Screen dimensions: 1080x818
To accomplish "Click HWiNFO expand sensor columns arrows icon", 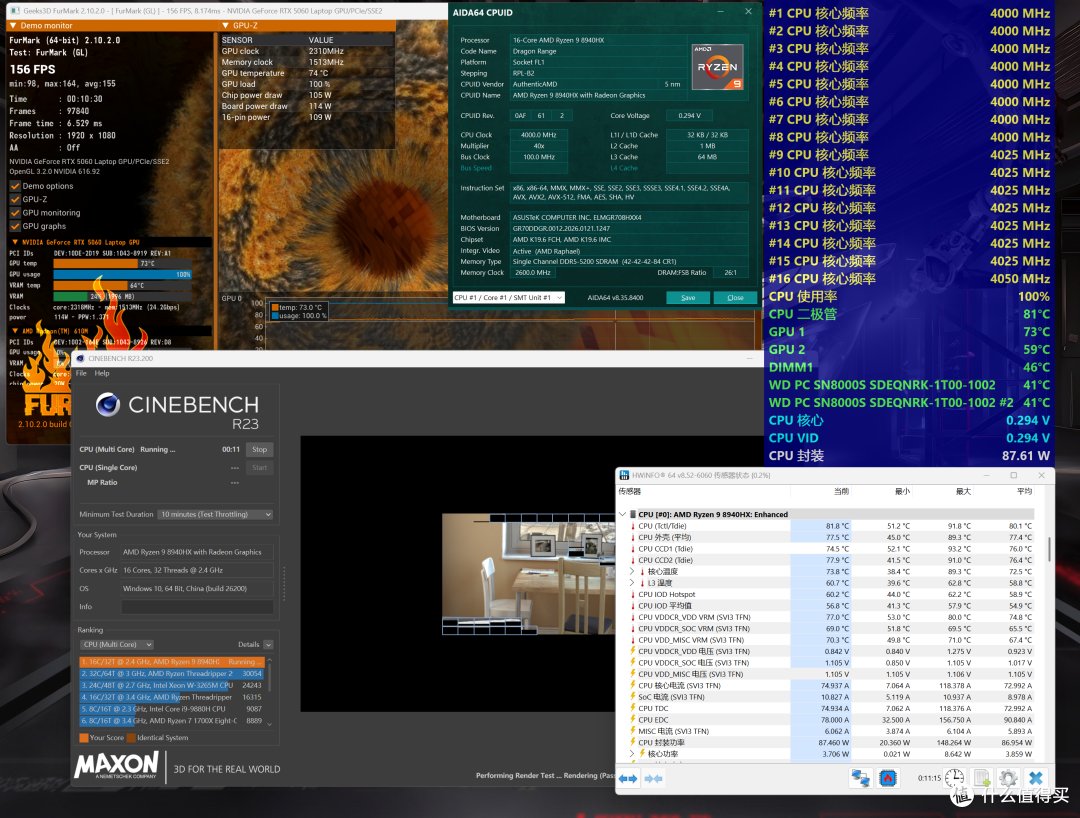I will click(628, 779).
